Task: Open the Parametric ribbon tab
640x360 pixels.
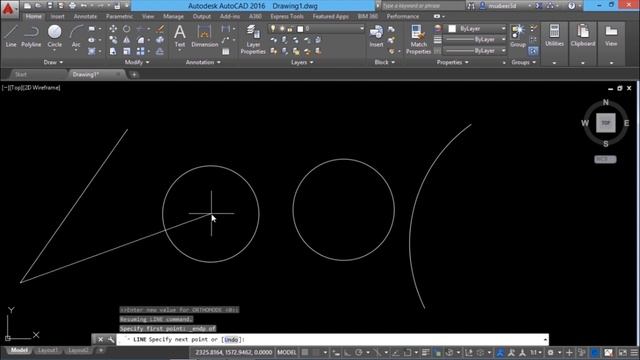Action: [119, 16]
